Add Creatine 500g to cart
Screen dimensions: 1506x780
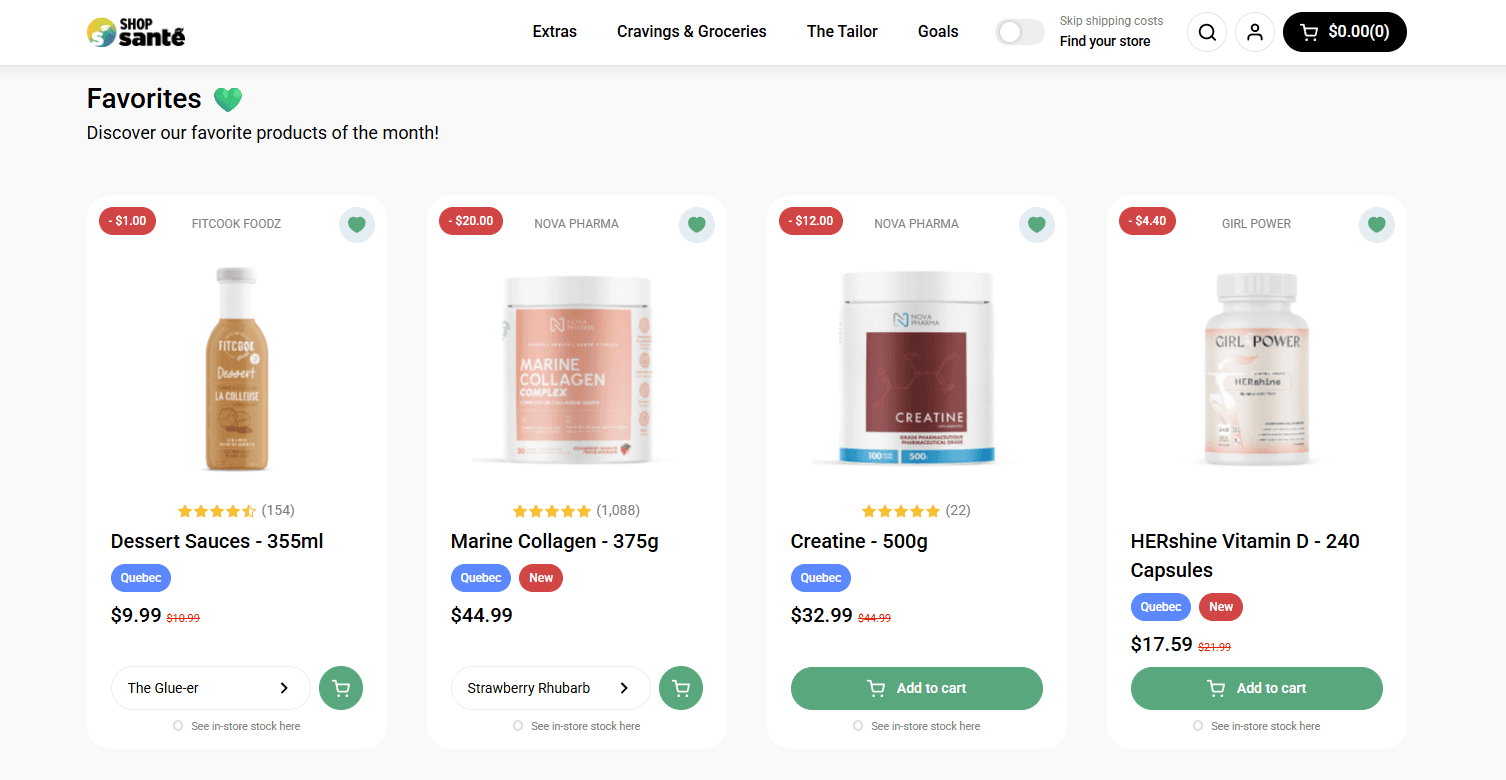[916, 688]
